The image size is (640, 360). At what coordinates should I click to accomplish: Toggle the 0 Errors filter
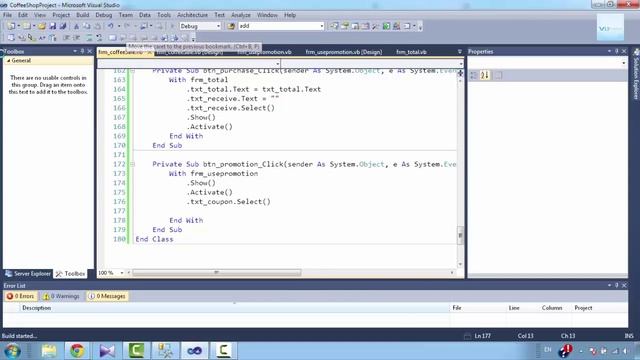20,296
